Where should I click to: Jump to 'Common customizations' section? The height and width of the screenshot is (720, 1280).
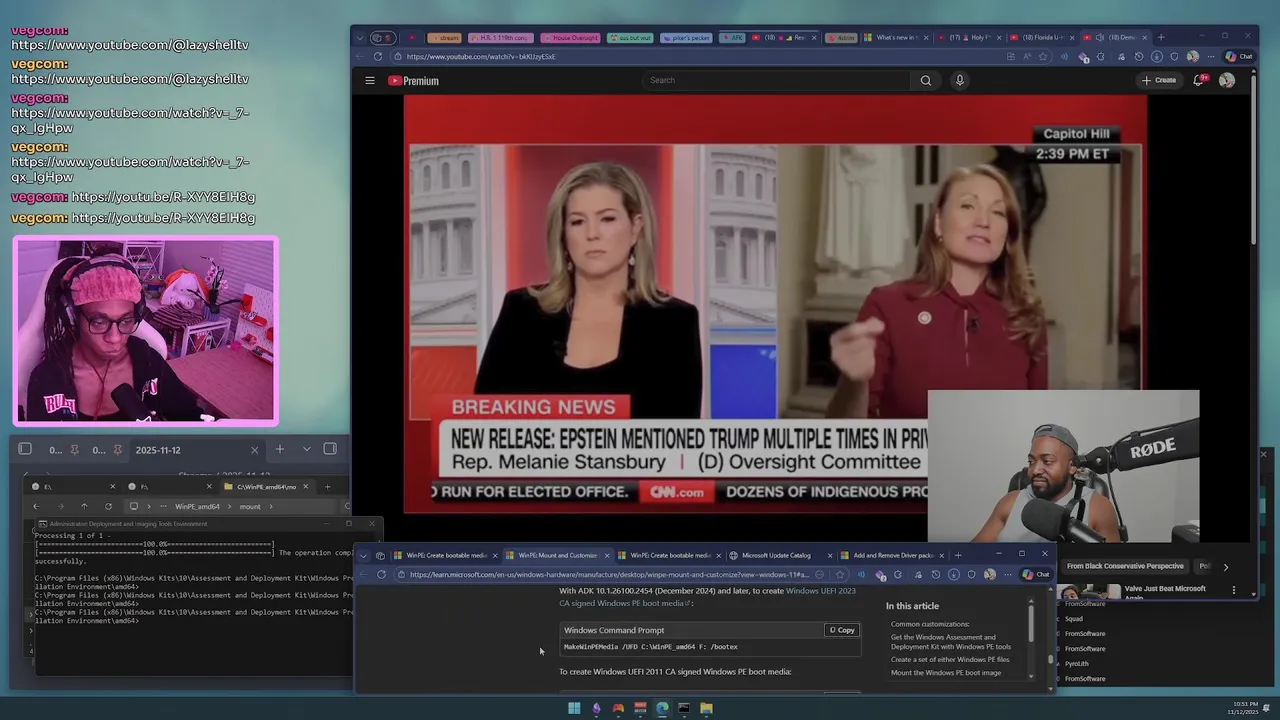[930, 624]
